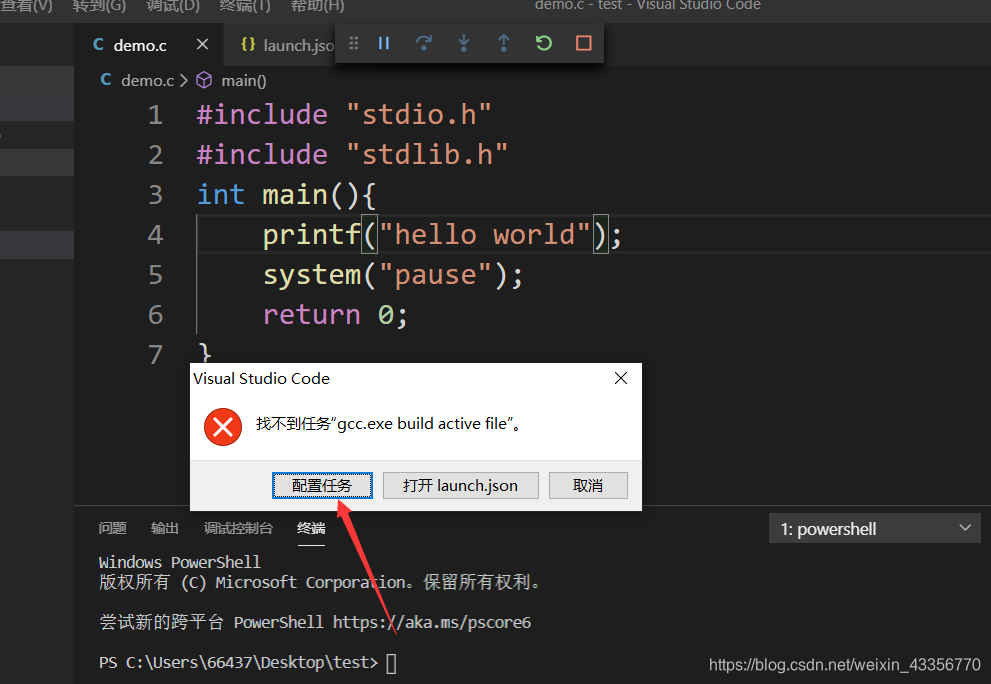
Task: Click the Step Over debug icon
Action: click(423, 43)
